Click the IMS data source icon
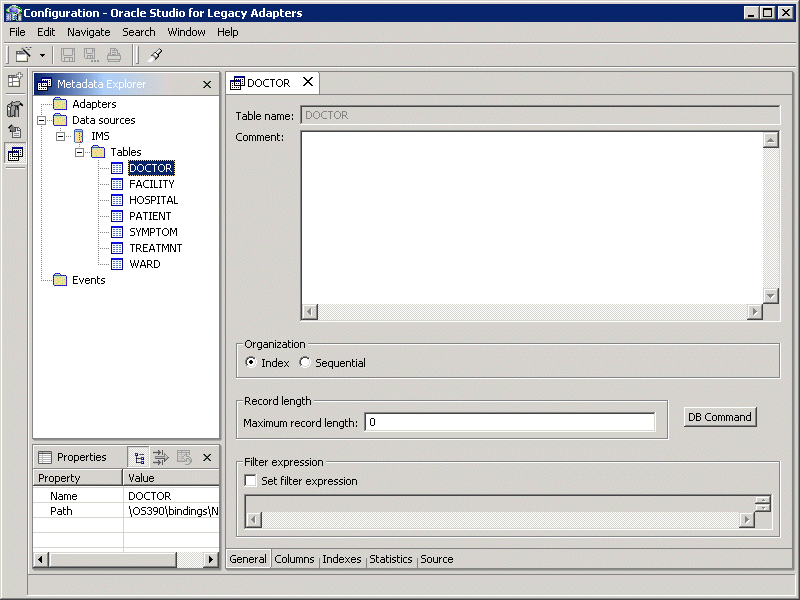 pos(79,136)
